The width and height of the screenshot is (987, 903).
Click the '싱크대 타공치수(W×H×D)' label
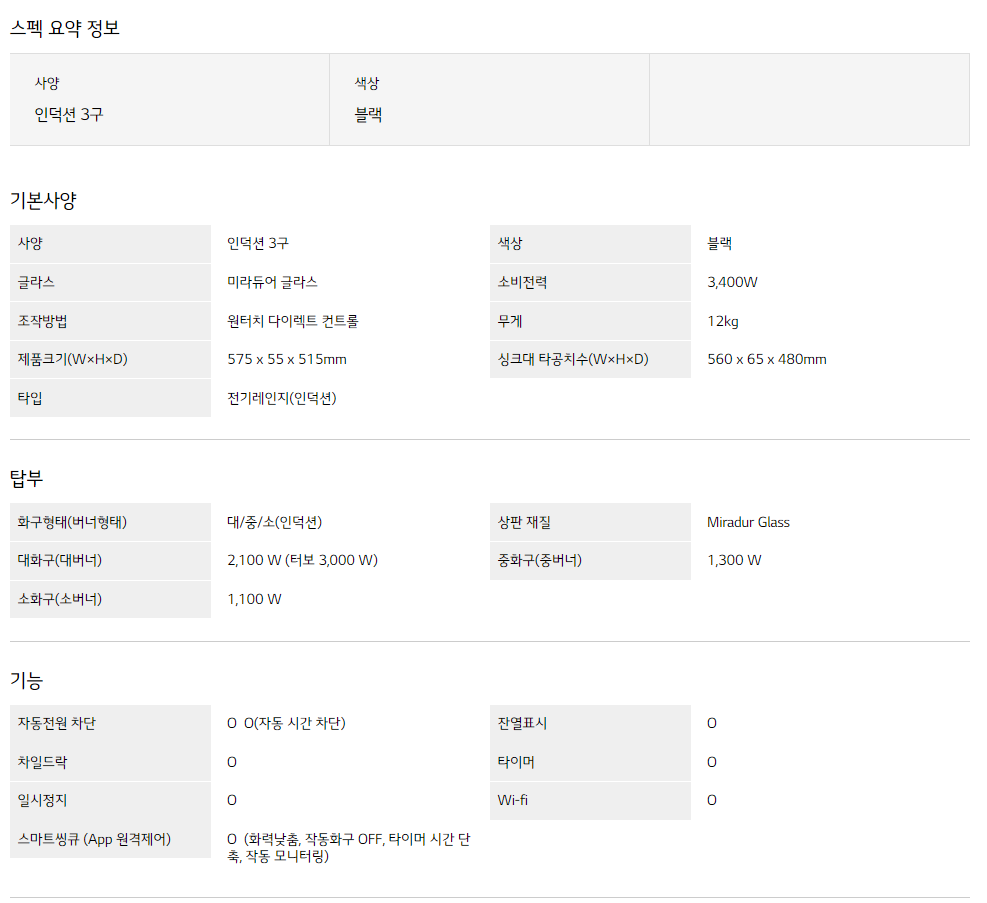[x=573, y=360]
